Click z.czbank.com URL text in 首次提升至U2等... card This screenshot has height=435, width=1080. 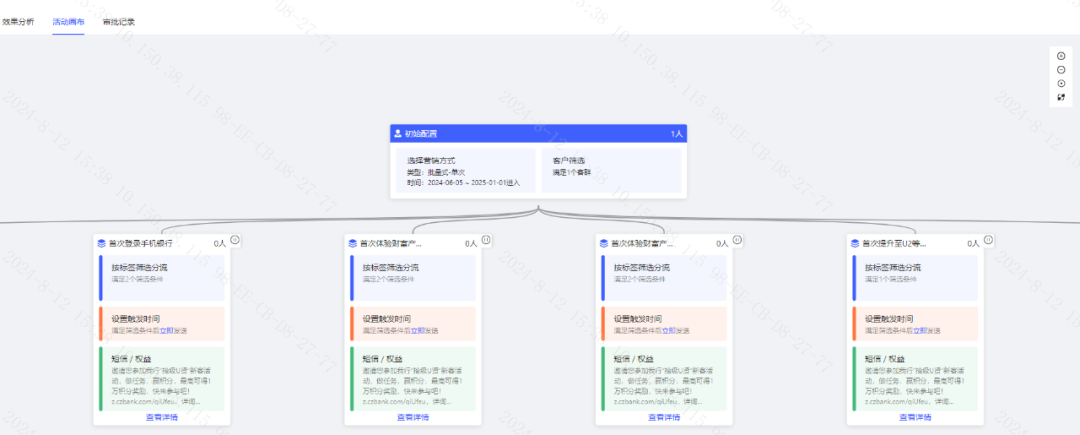click(895, 401)
